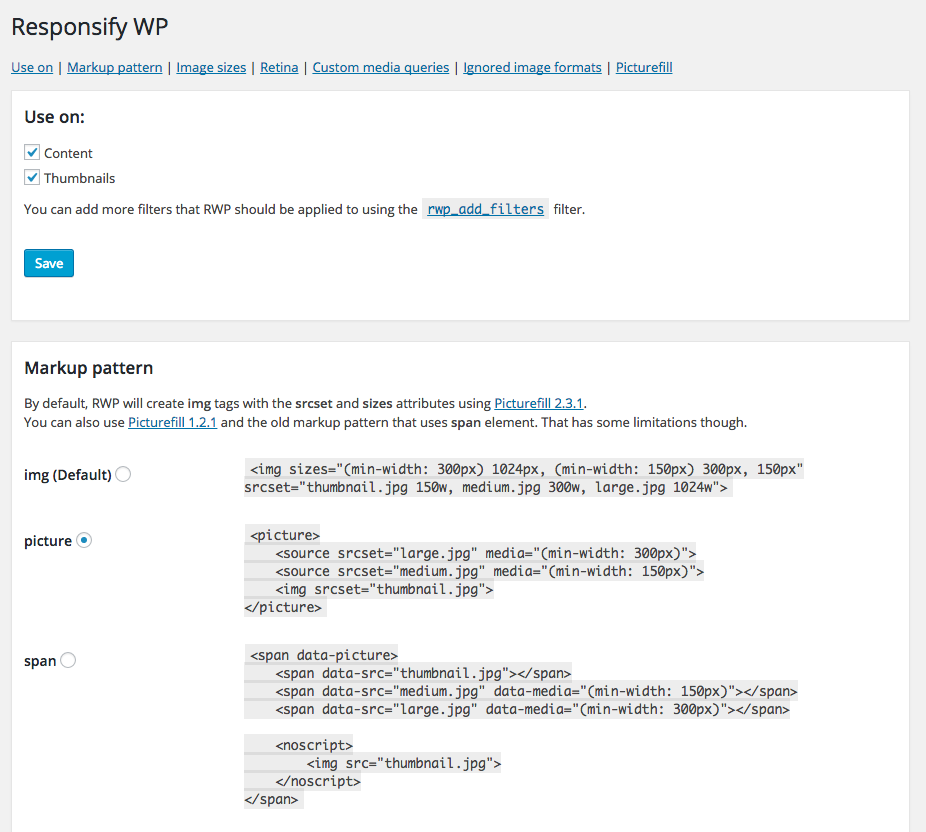Open the Picturefill 2.3.1 link
The image size is (926, 832).
(x=539, y=403)
